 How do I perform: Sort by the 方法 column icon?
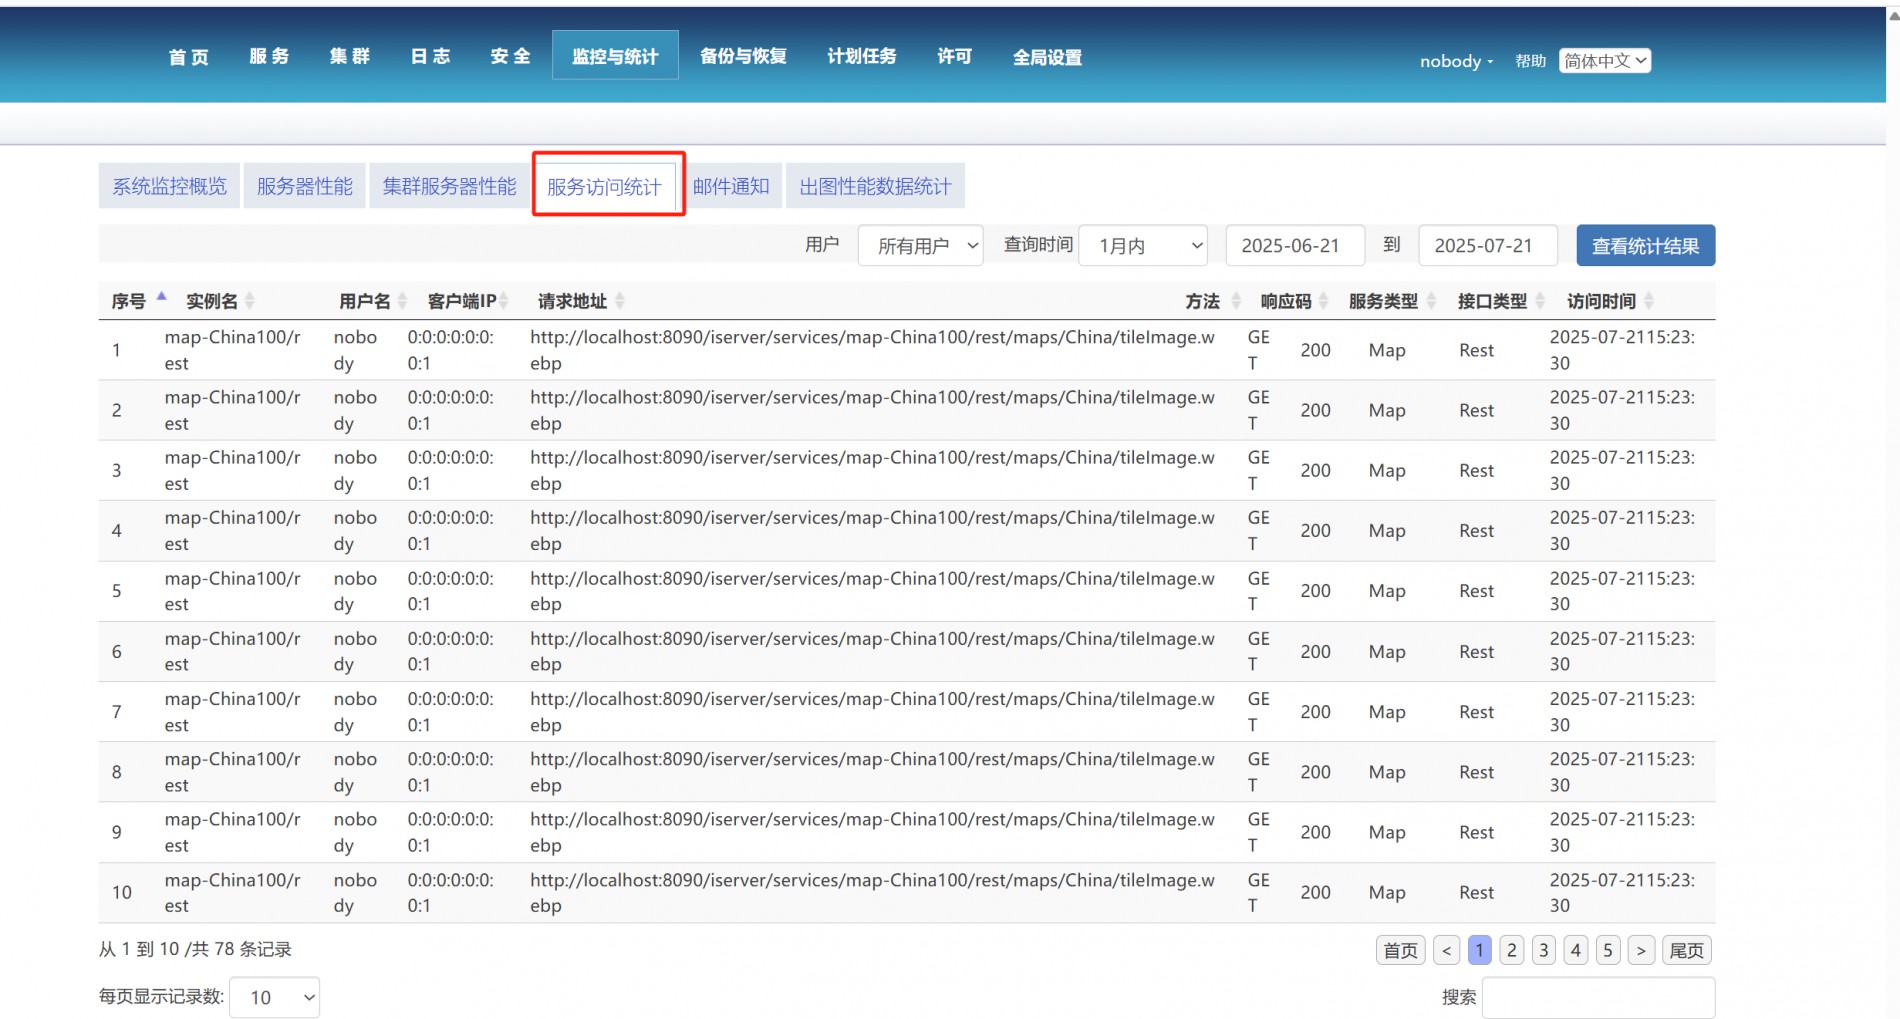pos(1236,301)
